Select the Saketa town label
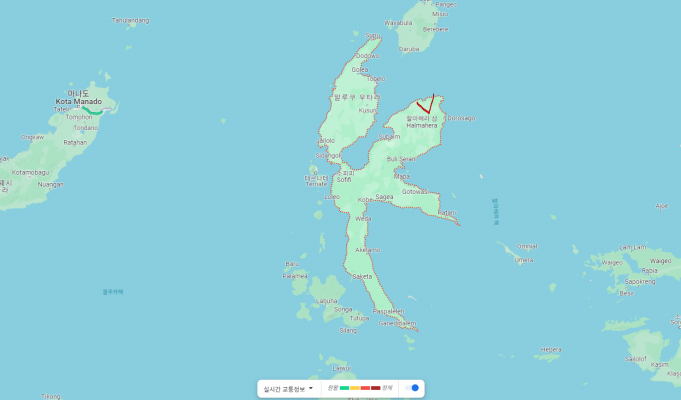681x400 pixels. [x=362, y=276]
